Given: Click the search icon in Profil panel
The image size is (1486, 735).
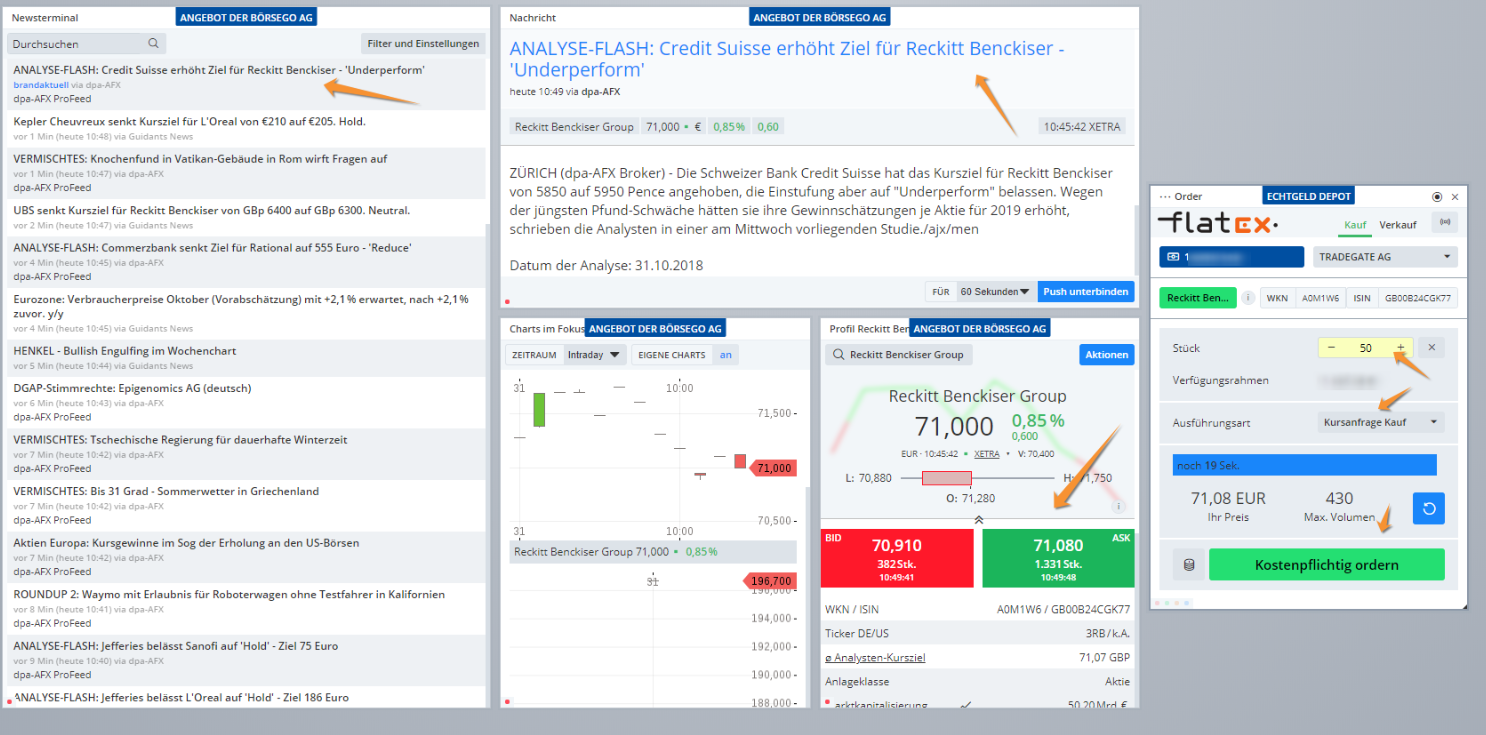Looking at the screenshot, I should click(838, 354).
